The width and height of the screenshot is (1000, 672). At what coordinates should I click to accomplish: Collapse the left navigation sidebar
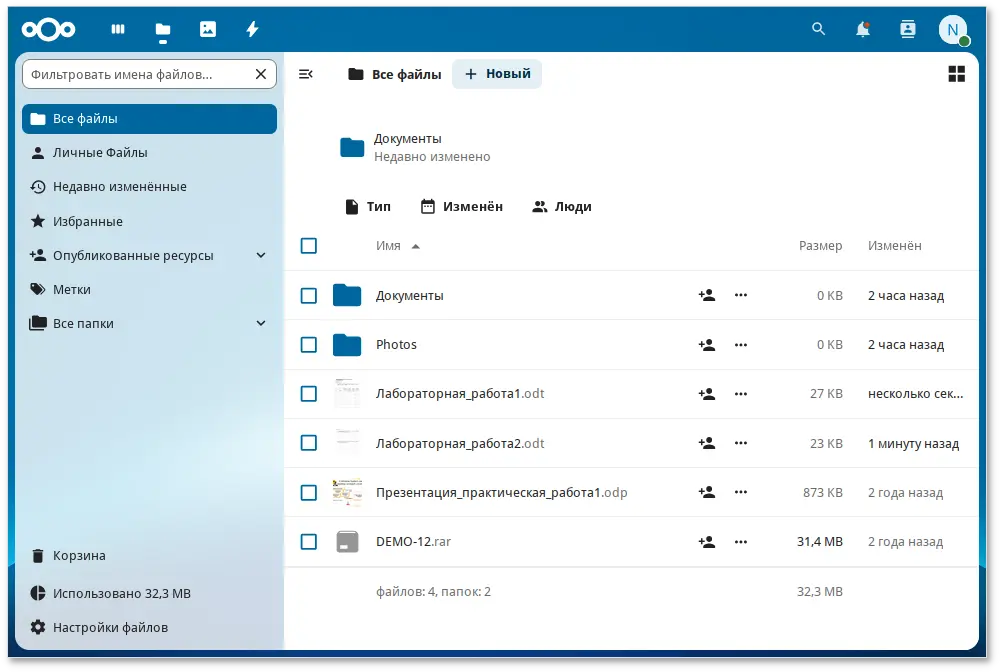(306, 73)
